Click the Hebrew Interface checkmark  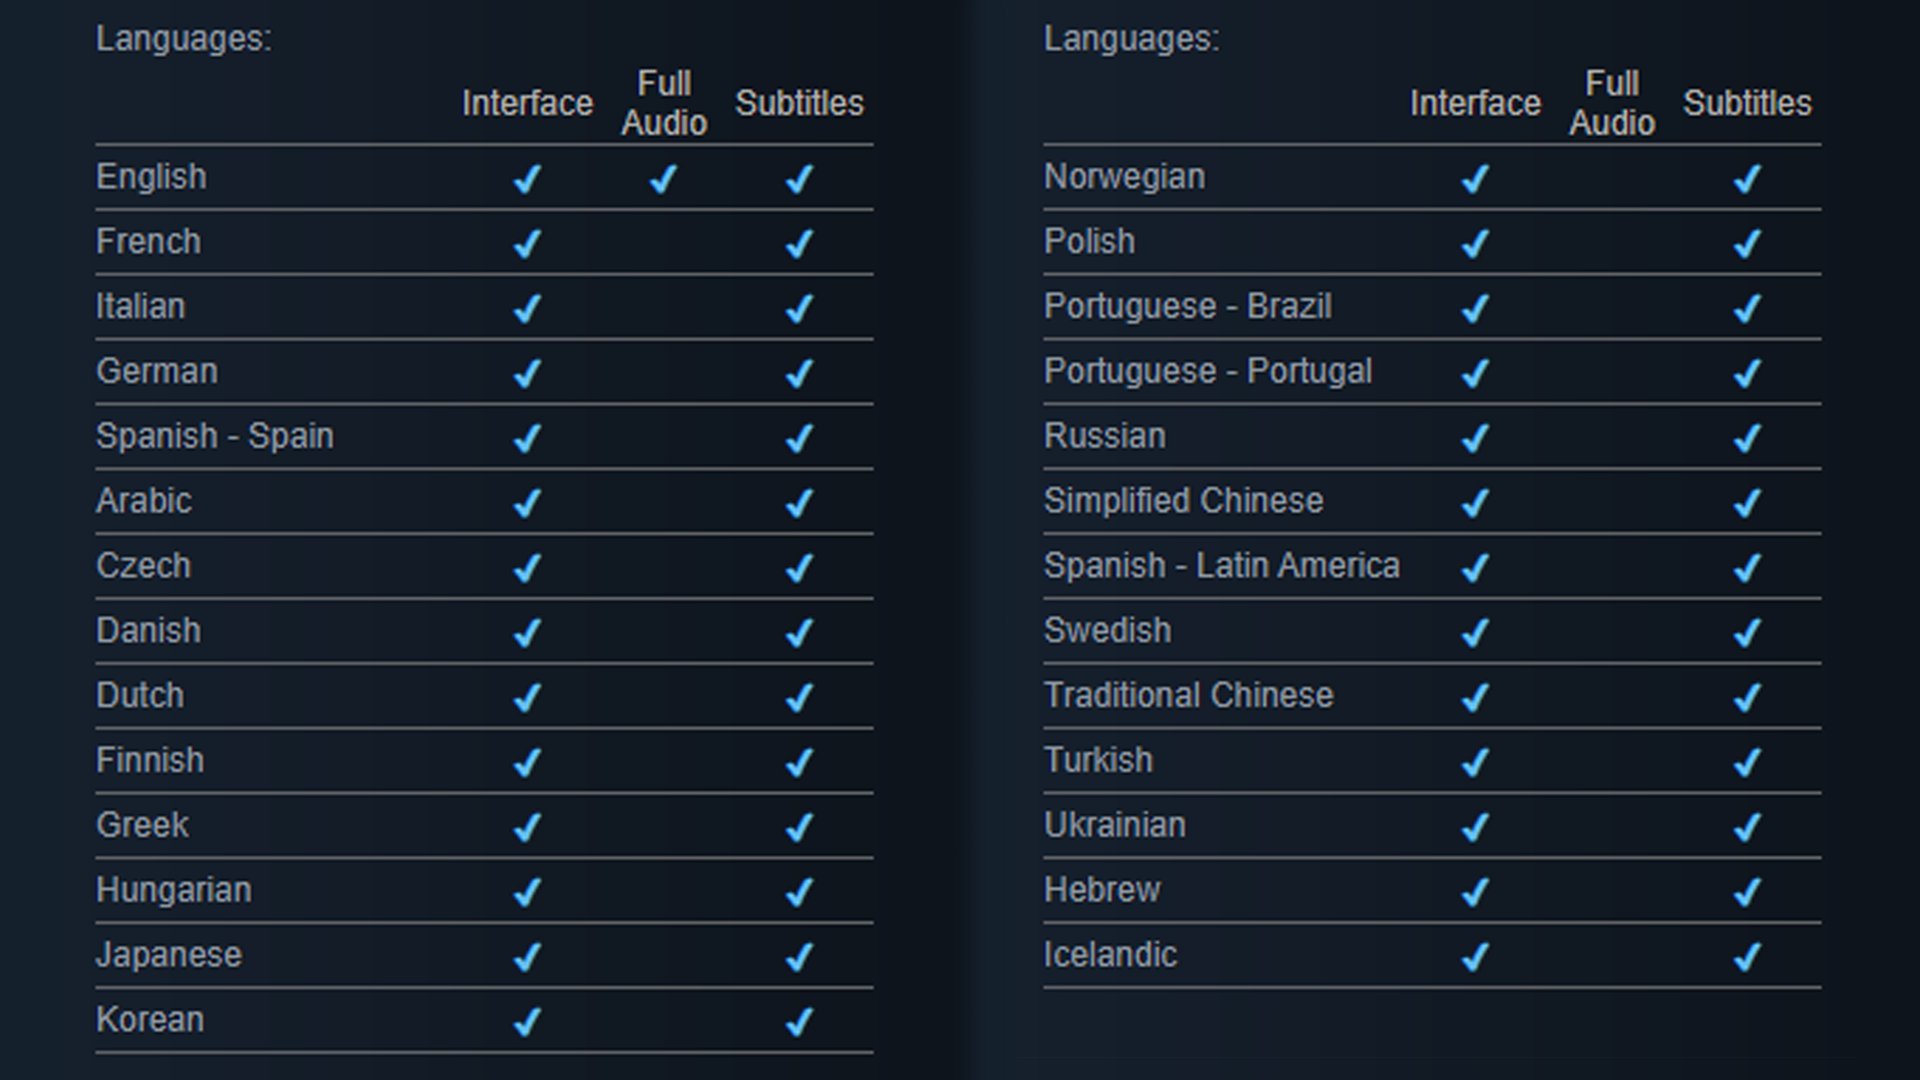coord(1475,892)
